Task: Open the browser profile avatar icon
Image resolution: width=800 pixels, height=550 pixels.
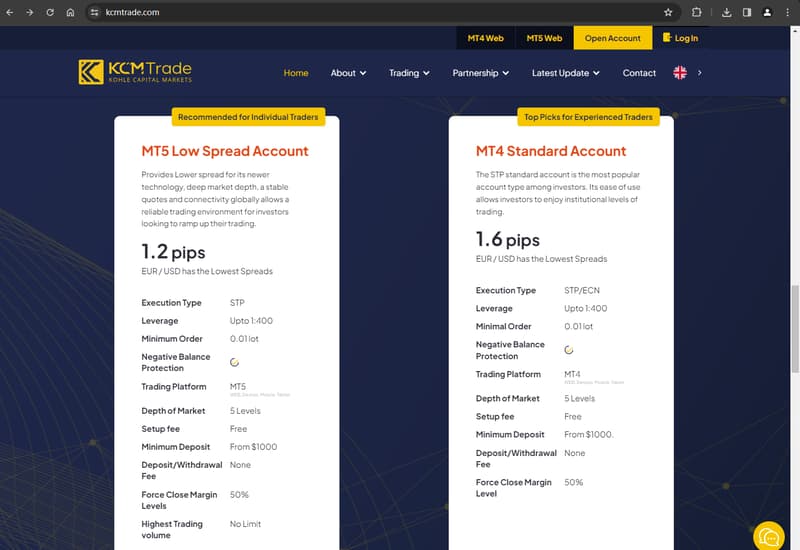Action: 767,12
